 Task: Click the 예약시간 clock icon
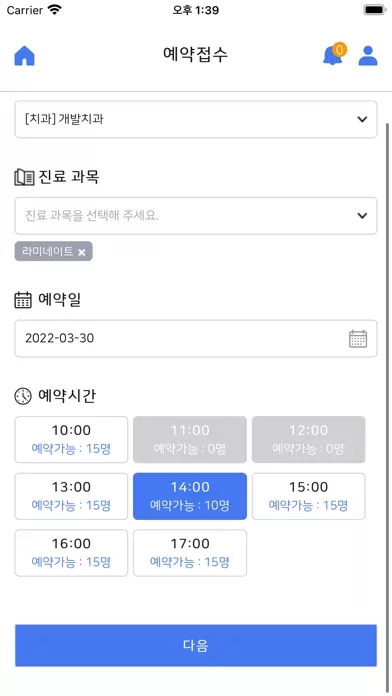[23, 396]
